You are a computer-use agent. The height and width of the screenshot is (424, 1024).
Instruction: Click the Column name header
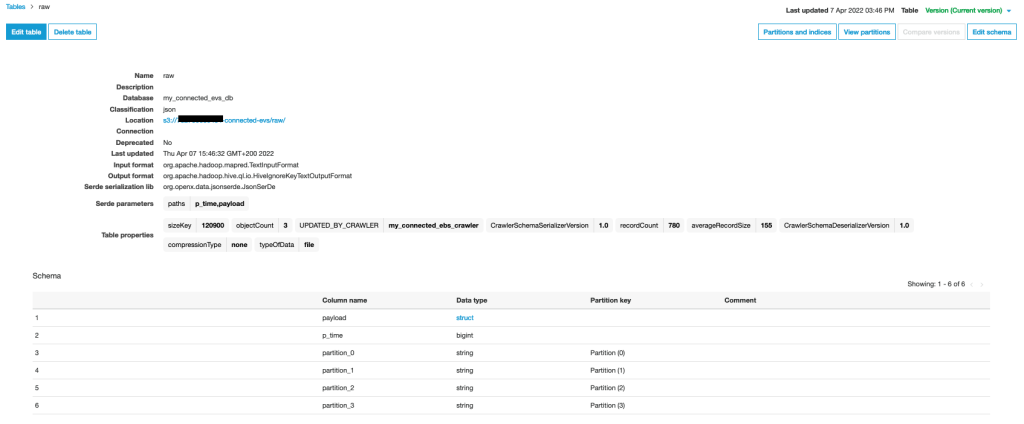point(344,300)
